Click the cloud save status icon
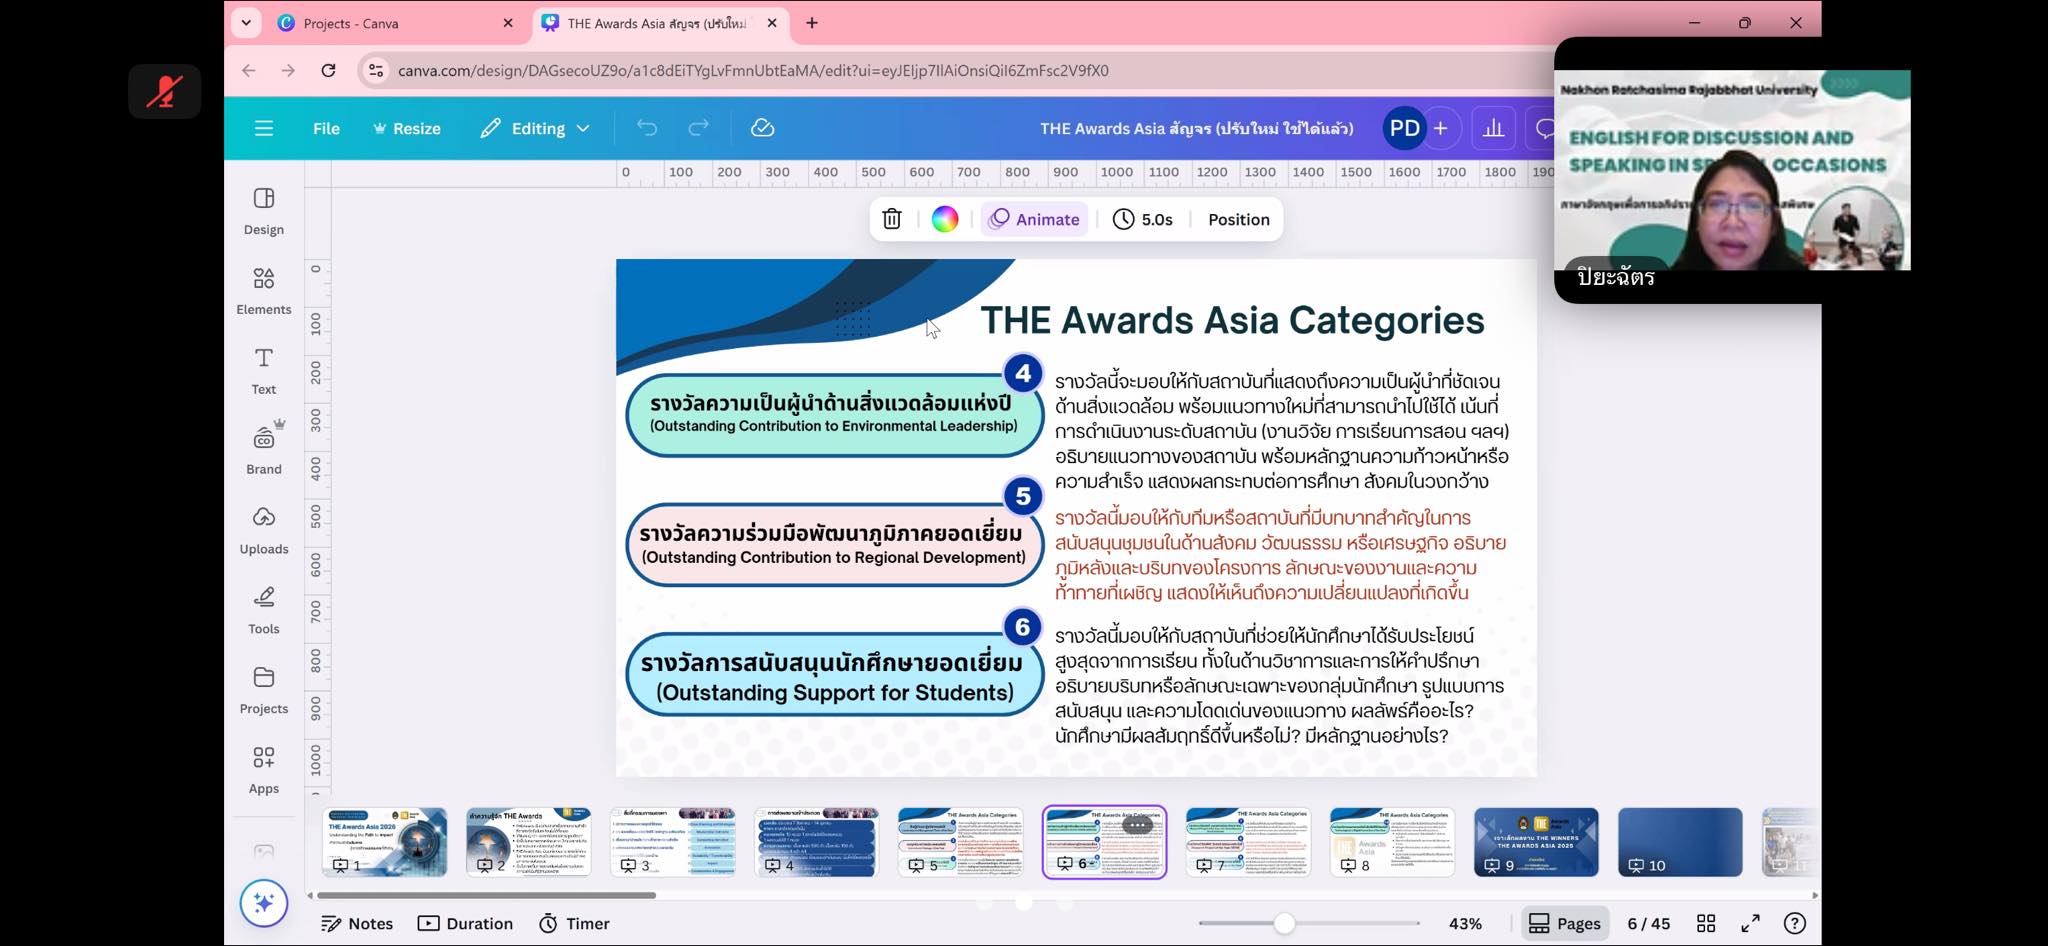2048x946 pixels. point(762,128)
